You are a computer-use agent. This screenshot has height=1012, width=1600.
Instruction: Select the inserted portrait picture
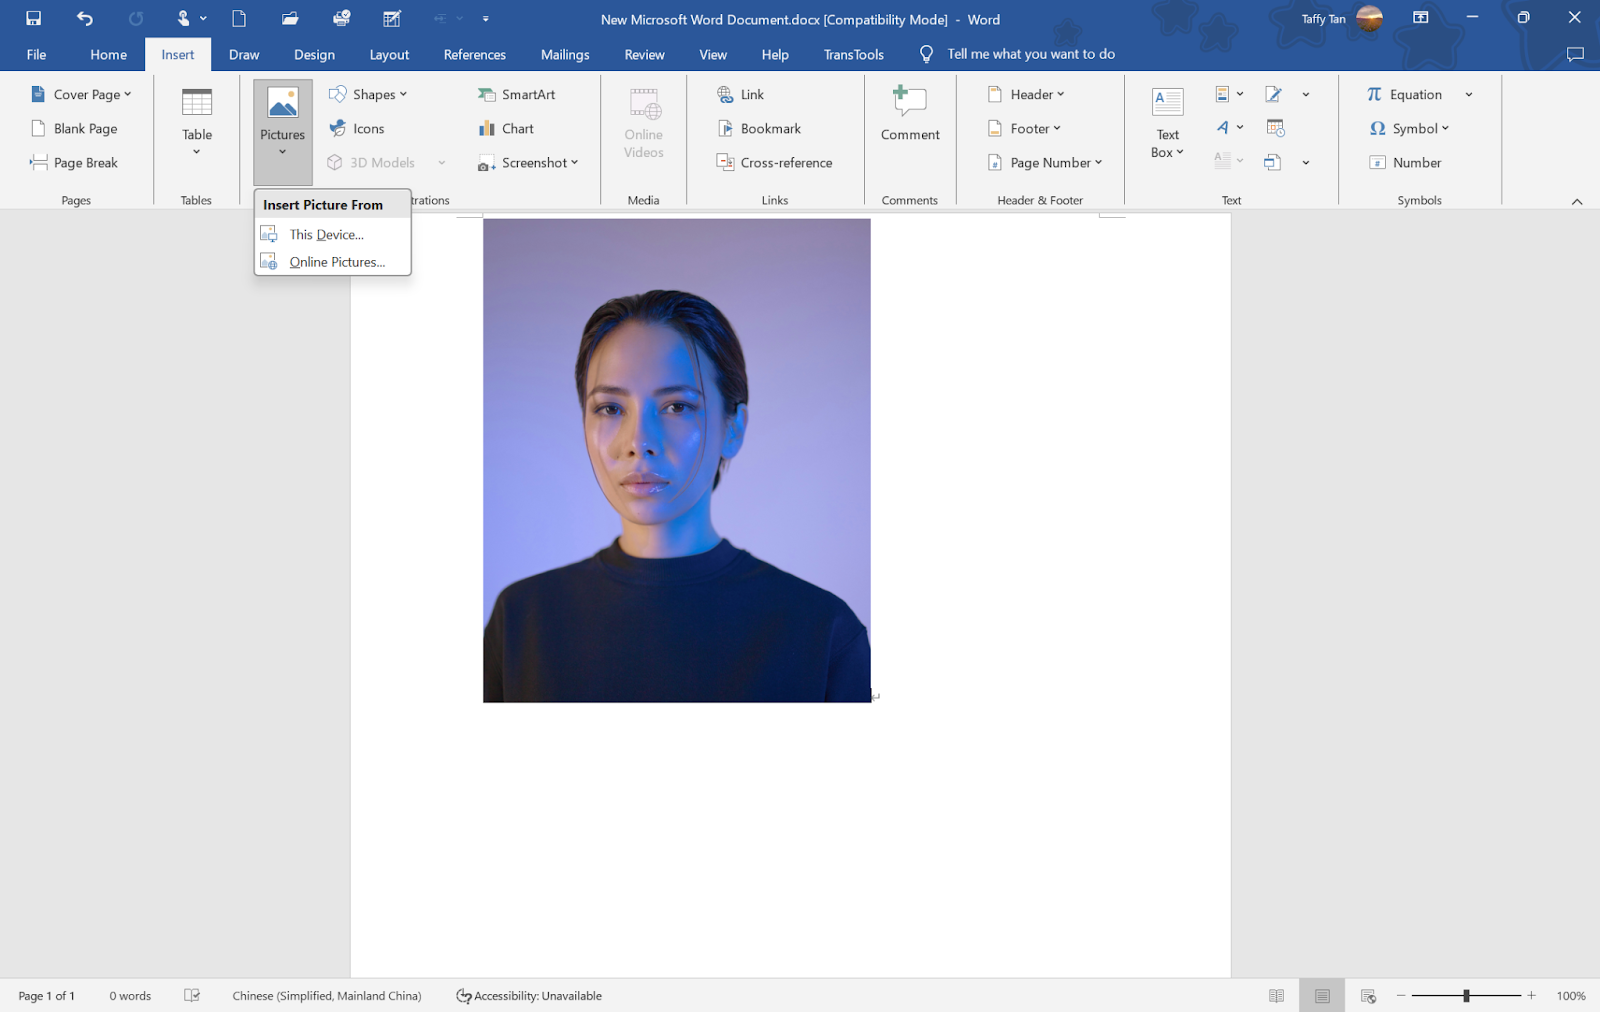pos(677,461)
